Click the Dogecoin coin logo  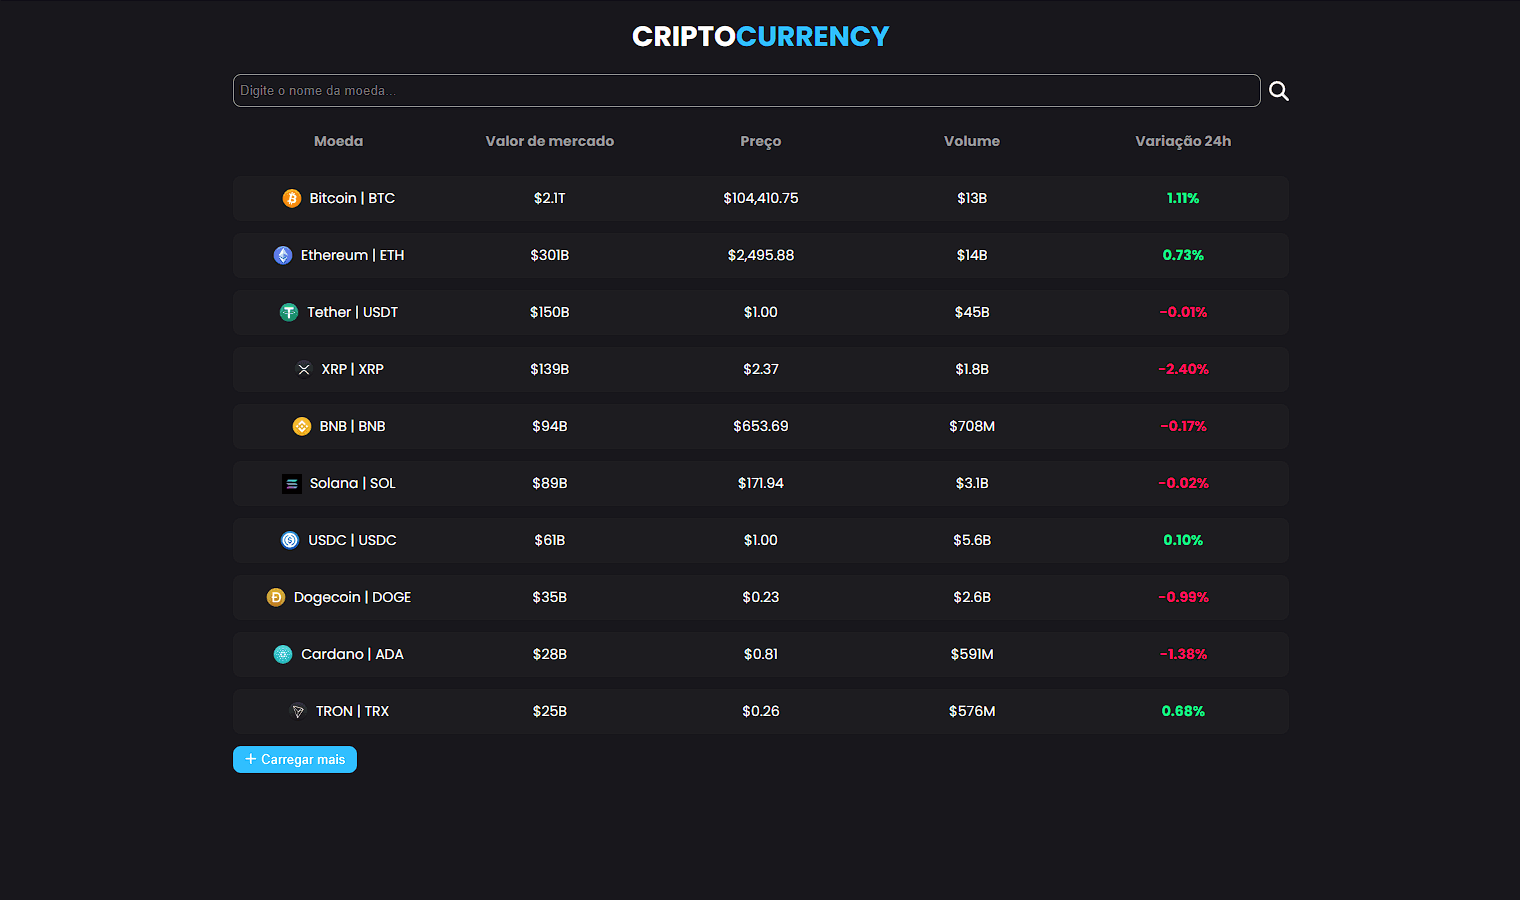point(276,597)
